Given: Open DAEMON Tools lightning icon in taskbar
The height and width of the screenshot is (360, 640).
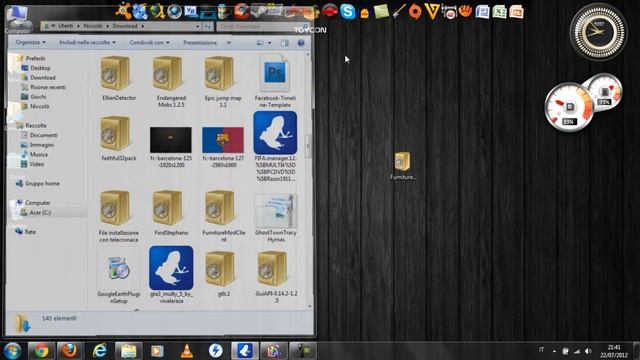Looking at the screenshot, I should tap(216, 351).
